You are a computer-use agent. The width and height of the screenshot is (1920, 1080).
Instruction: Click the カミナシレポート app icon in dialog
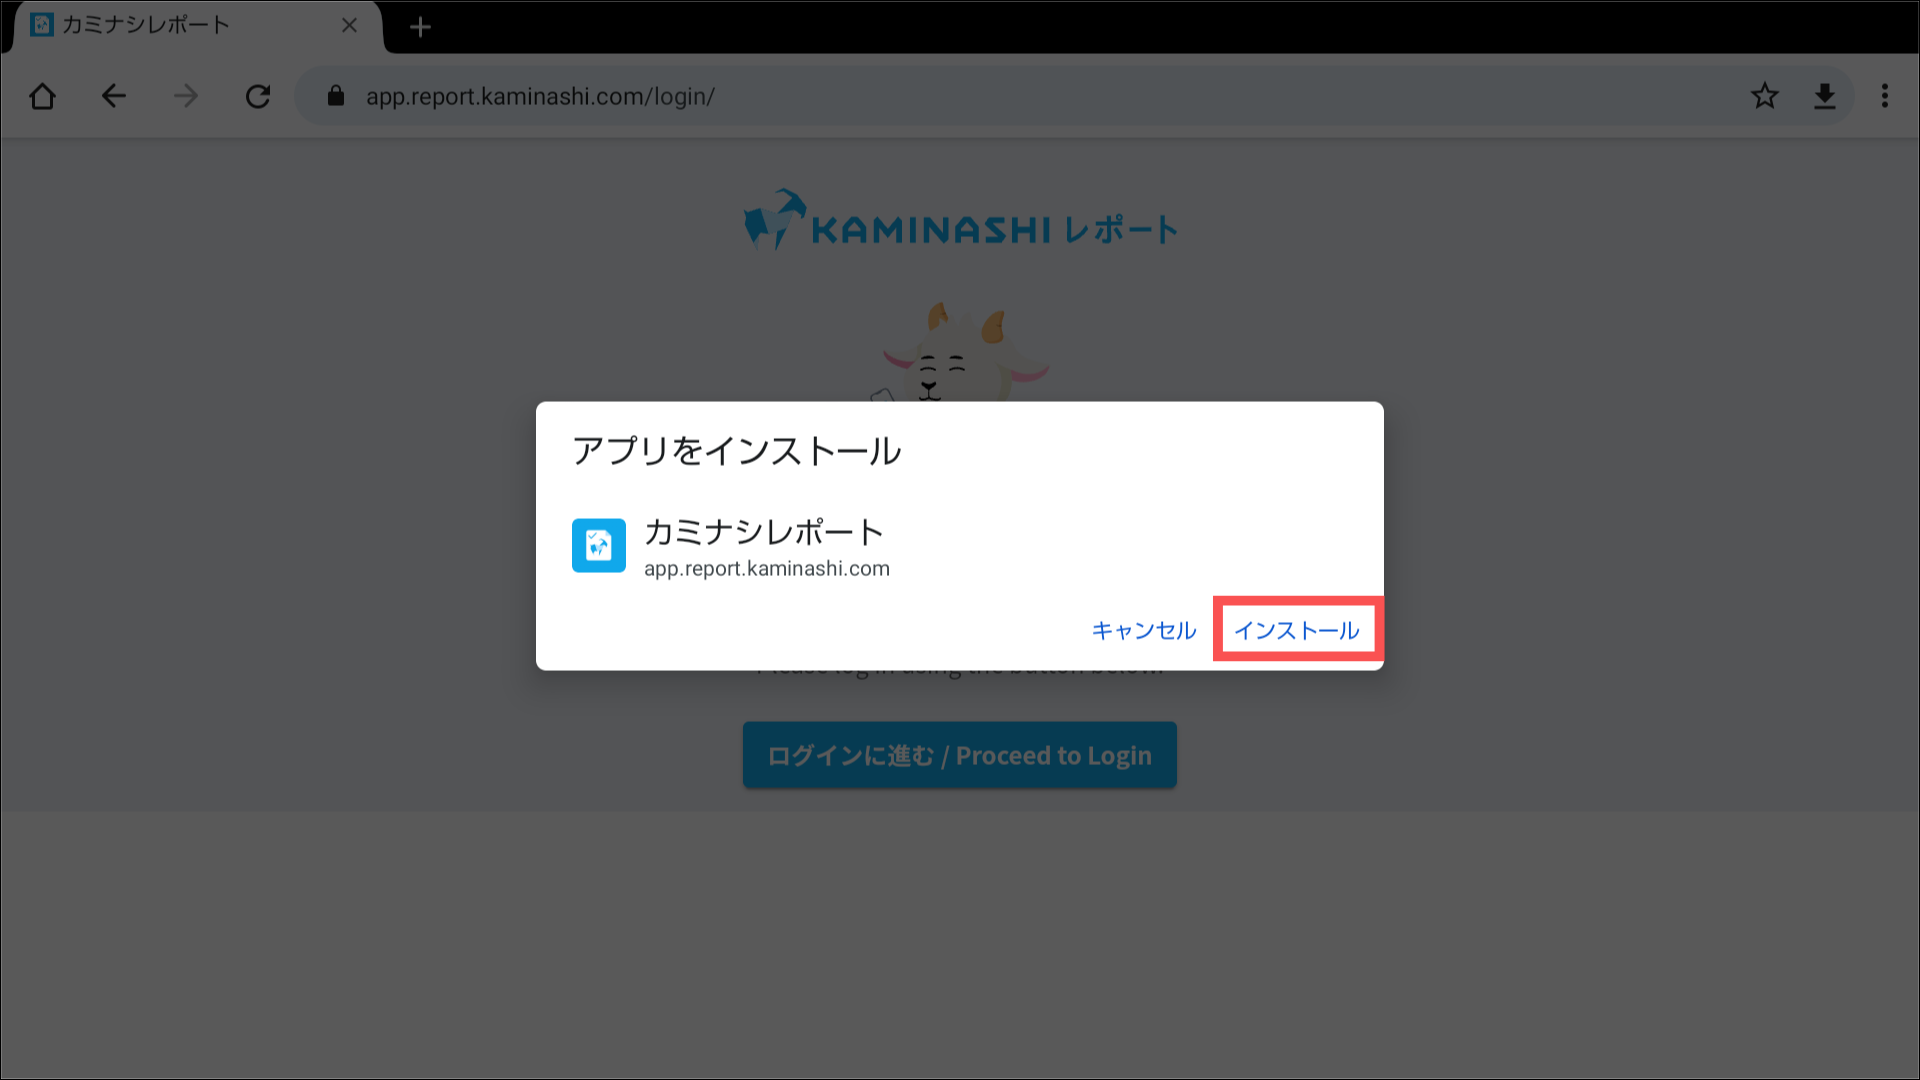(598, 545)
